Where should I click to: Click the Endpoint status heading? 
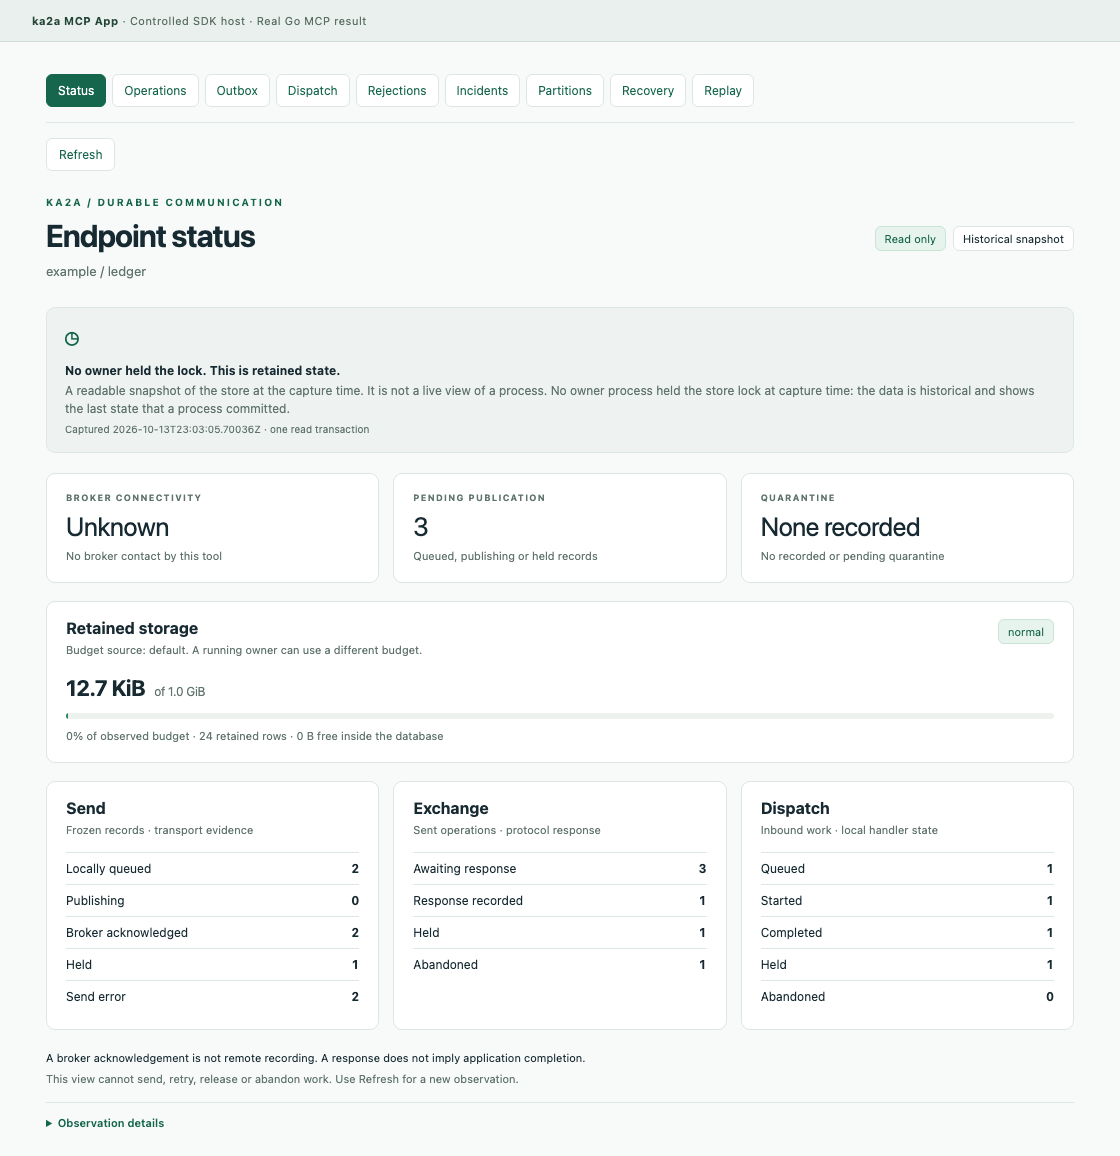pos(150,237)
